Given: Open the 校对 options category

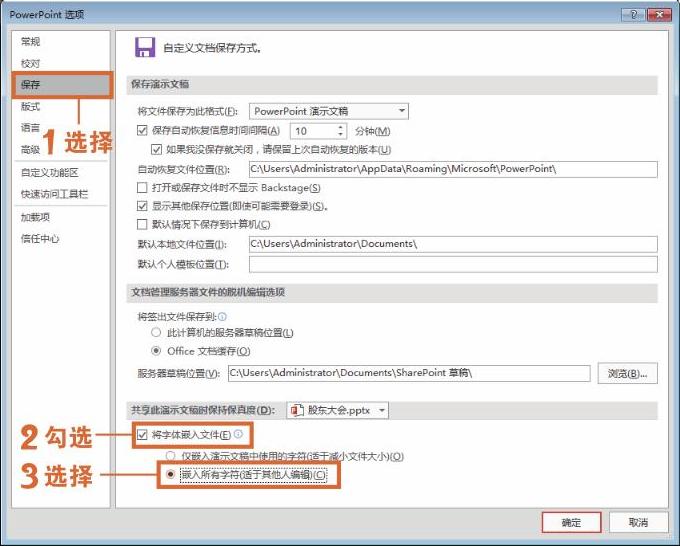Looking at the screenshot, I should 30,64.
